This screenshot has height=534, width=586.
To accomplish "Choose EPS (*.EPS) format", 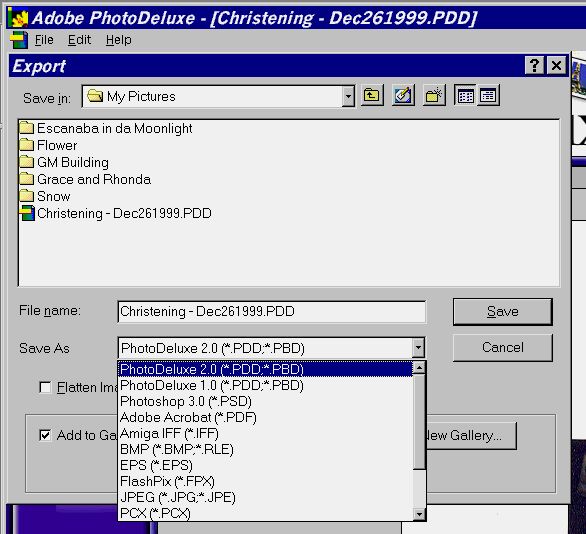I will pos(265,465).
